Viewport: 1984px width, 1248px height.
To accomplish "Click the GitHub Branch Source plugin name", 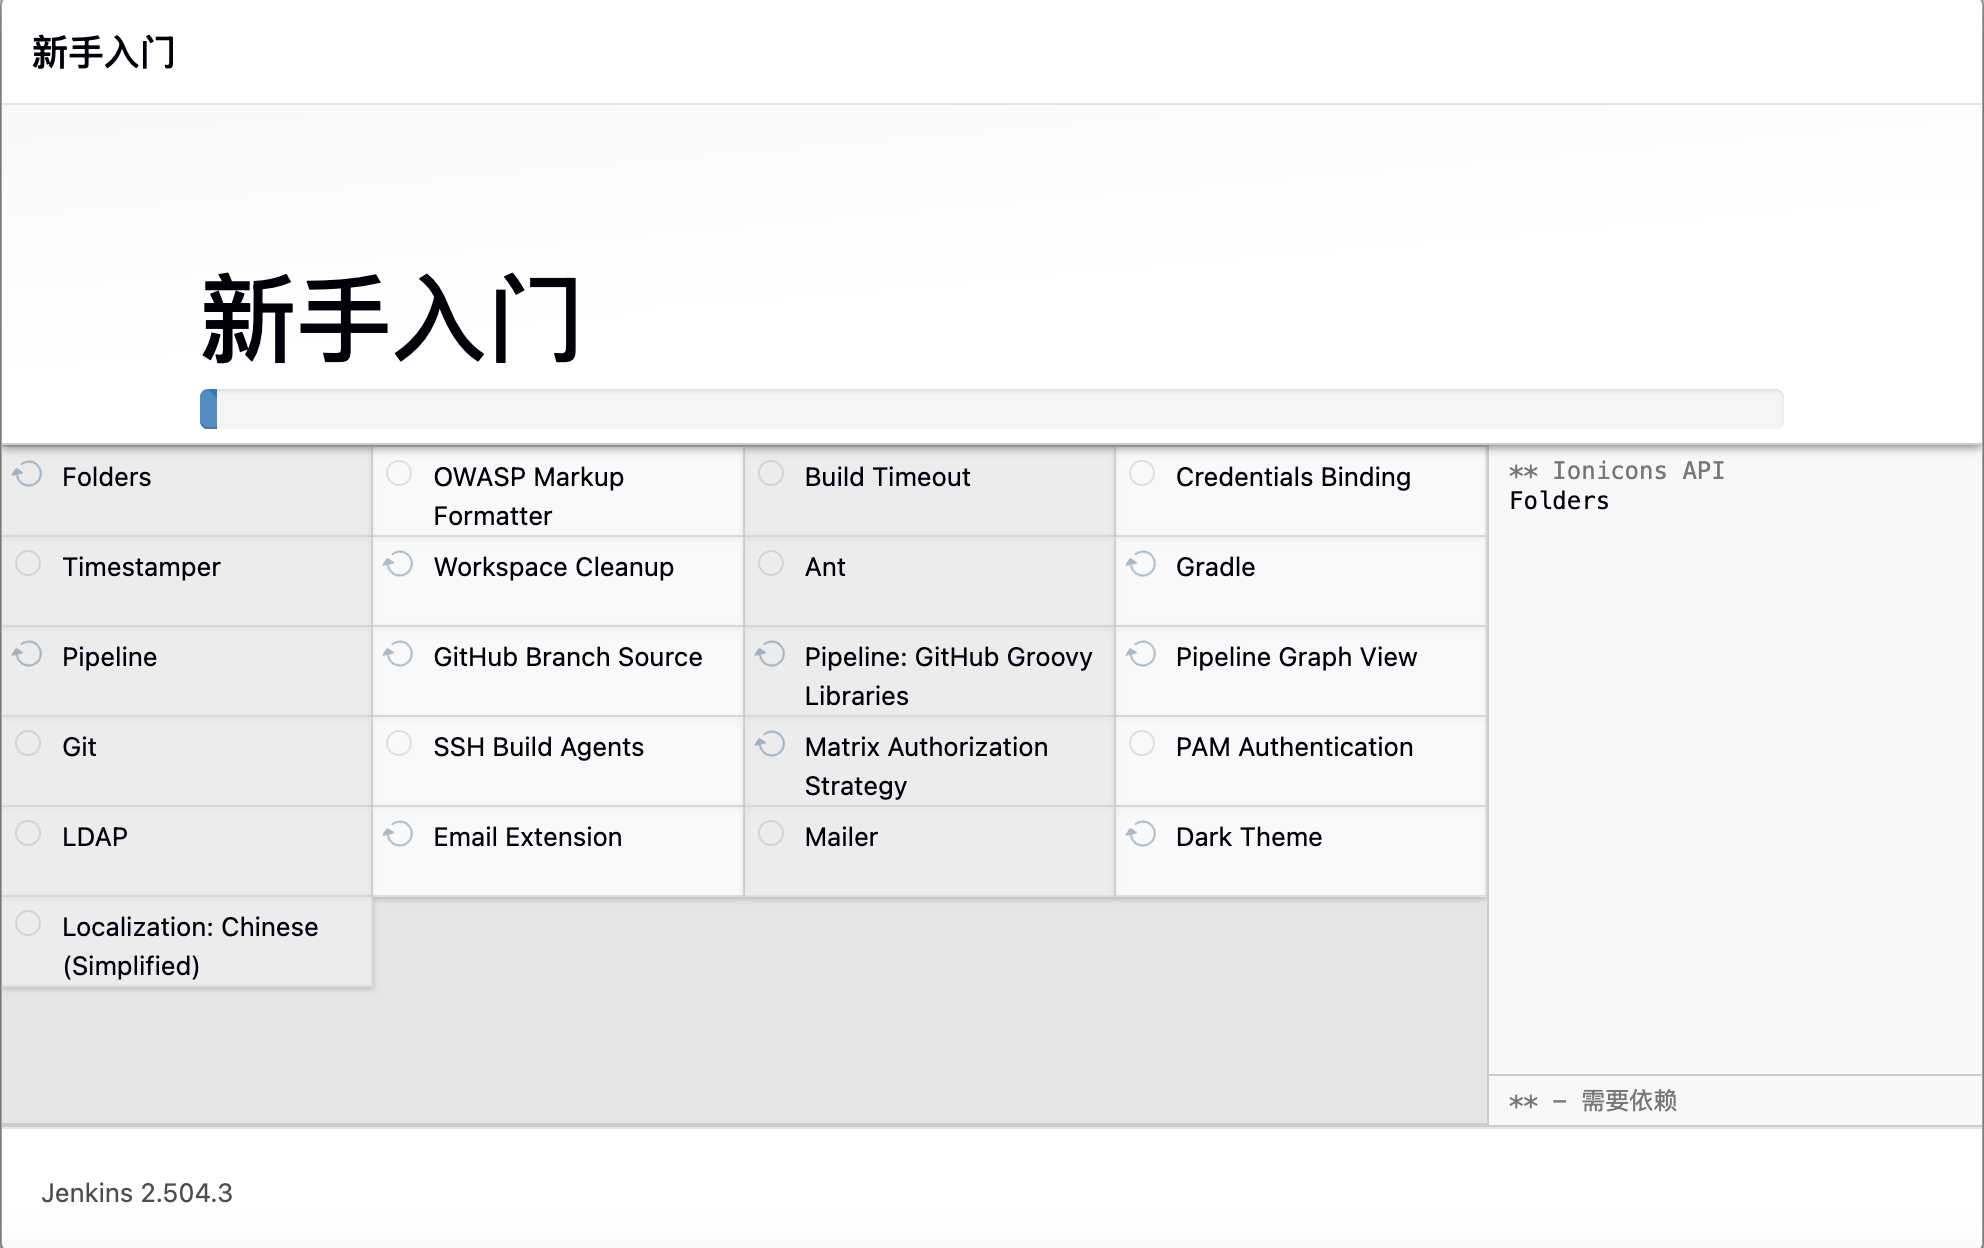I will 568,657.
